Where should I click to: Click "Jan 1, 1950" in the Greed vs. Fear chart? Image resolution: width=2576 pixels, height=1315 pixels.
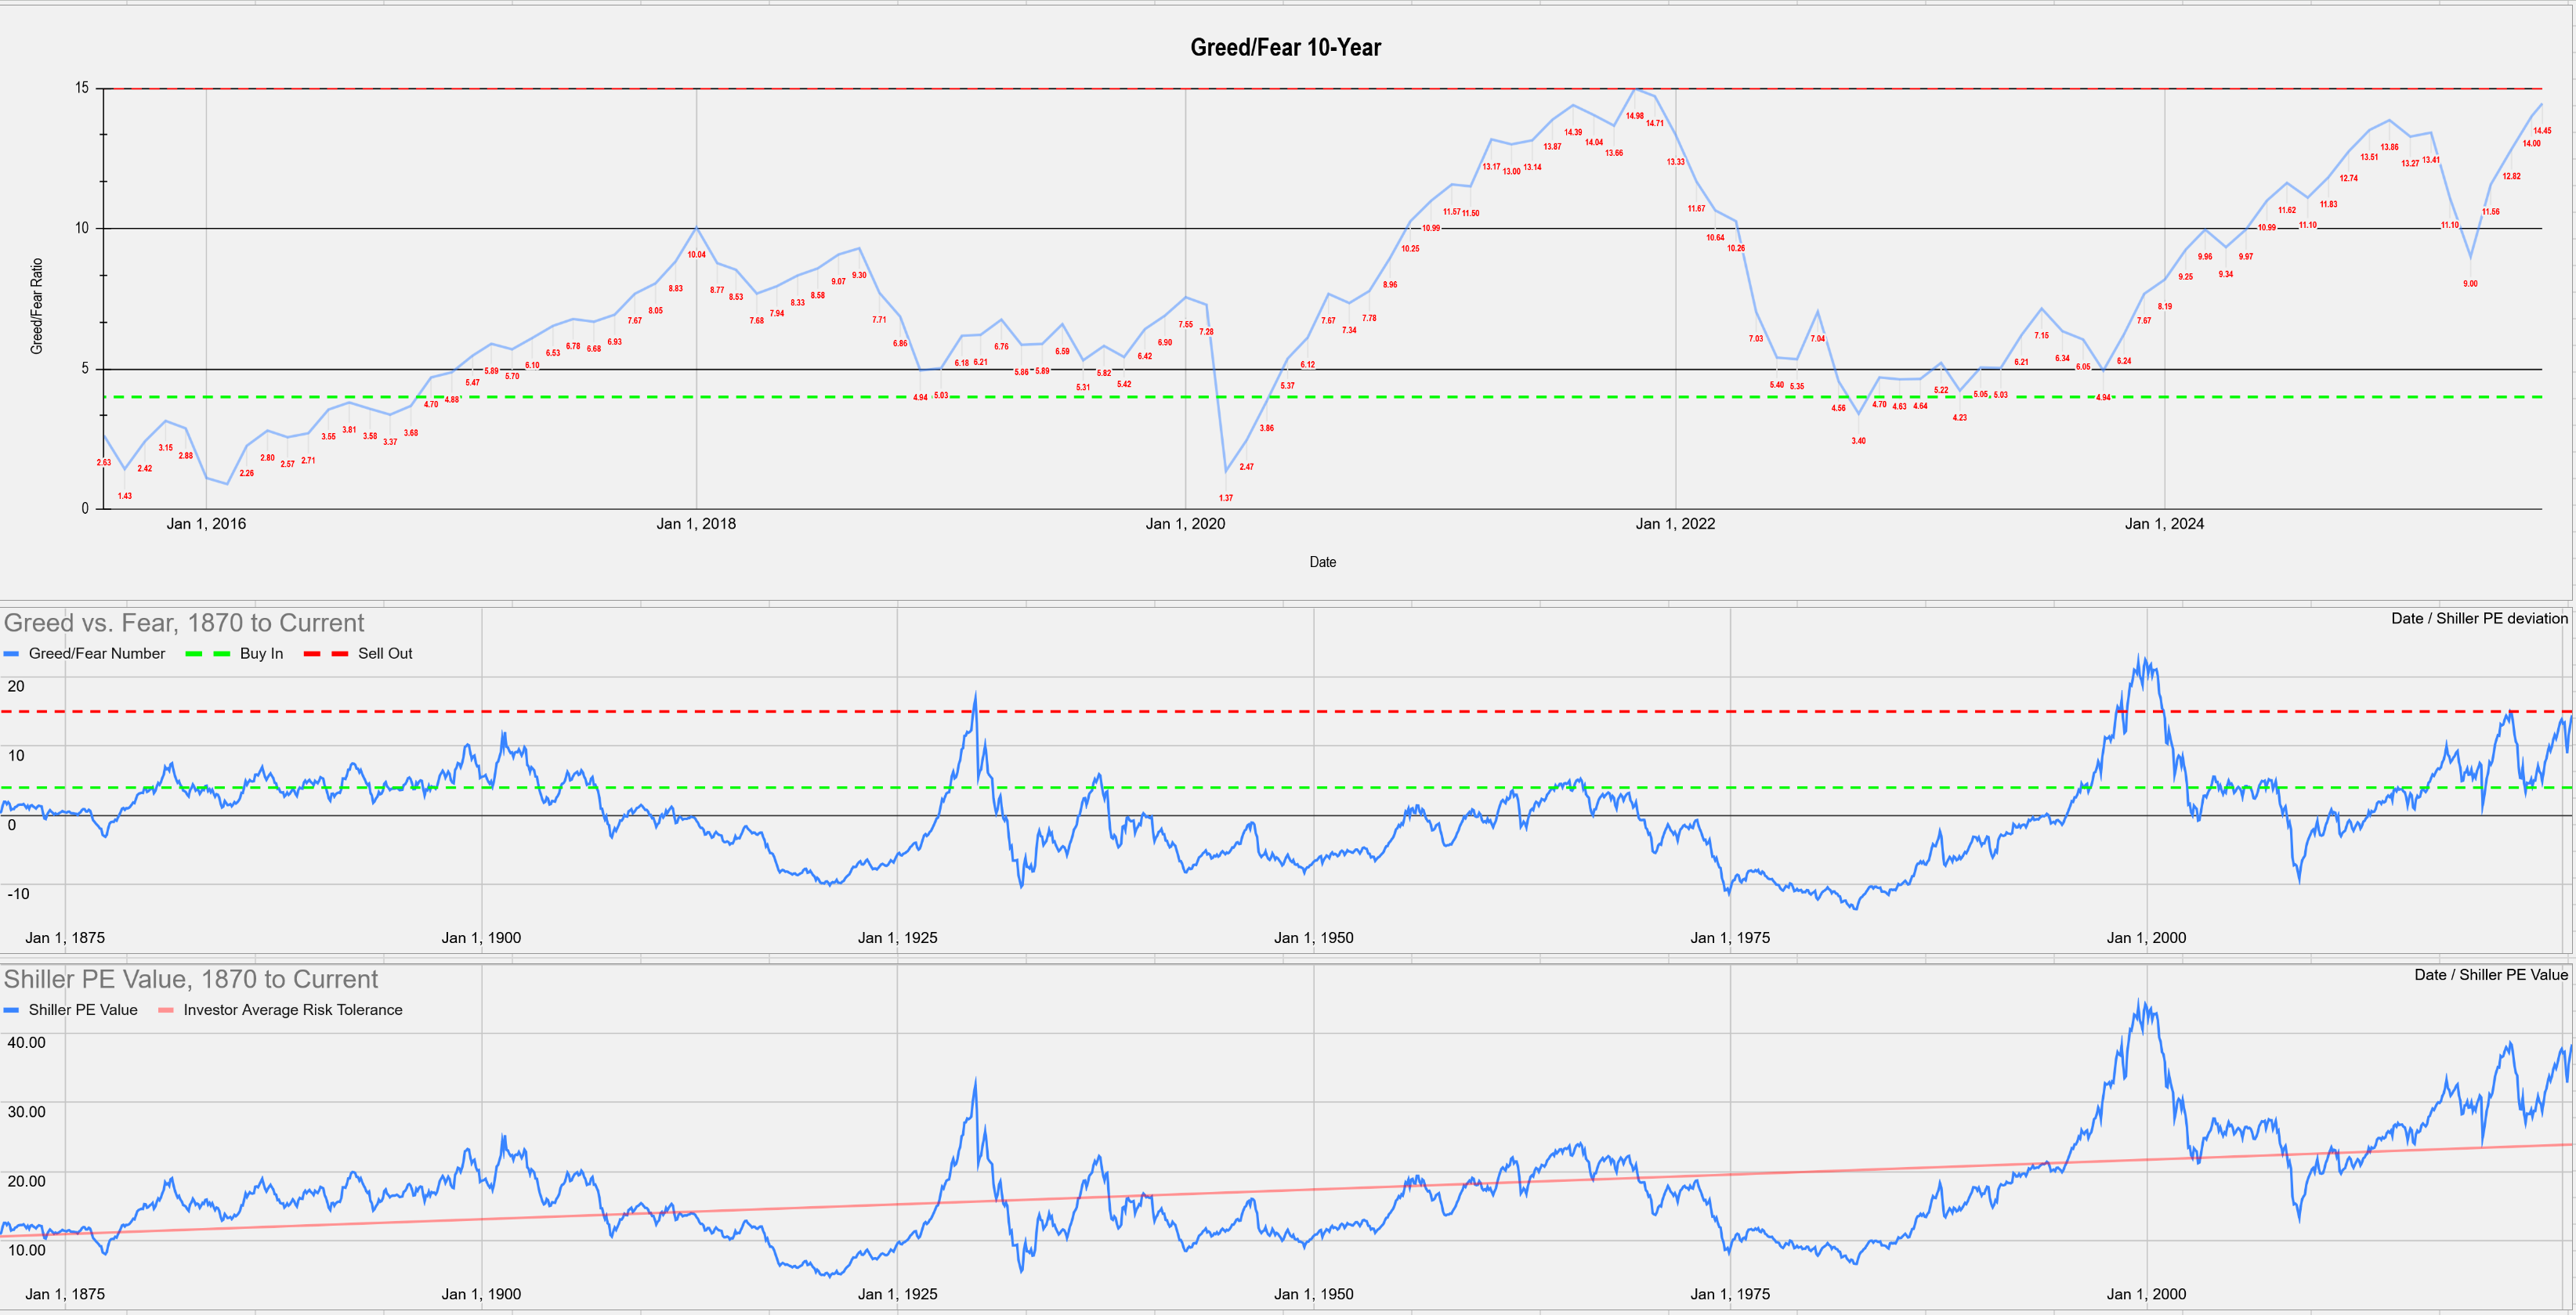pos(1313,937)
